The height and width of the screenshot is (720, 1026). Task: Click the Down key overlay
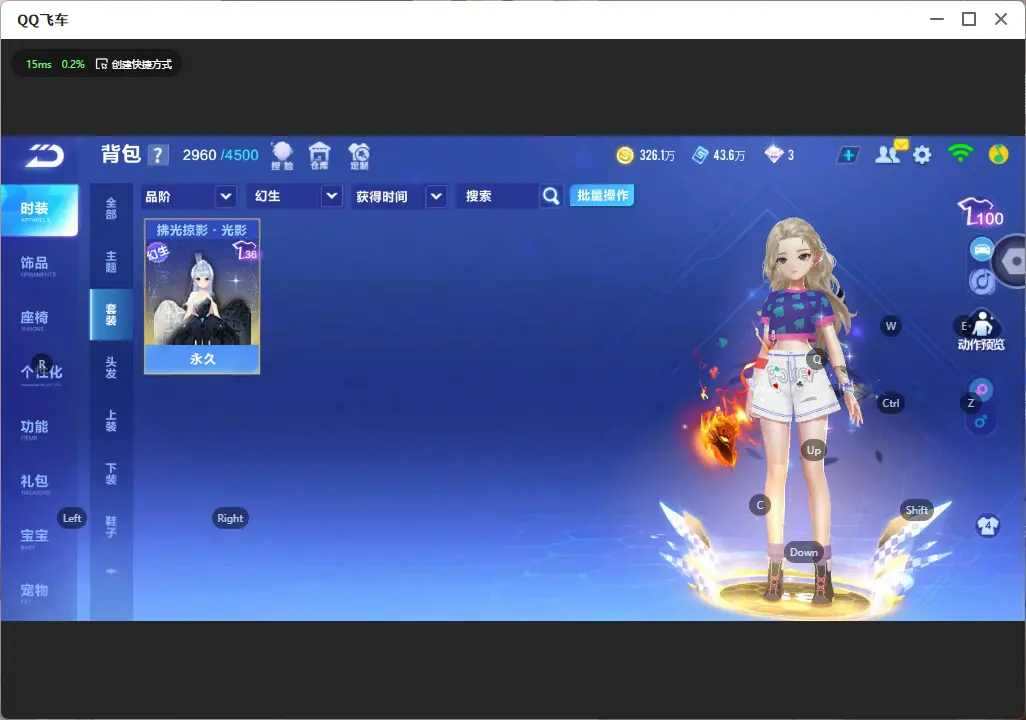pos(804,552)
